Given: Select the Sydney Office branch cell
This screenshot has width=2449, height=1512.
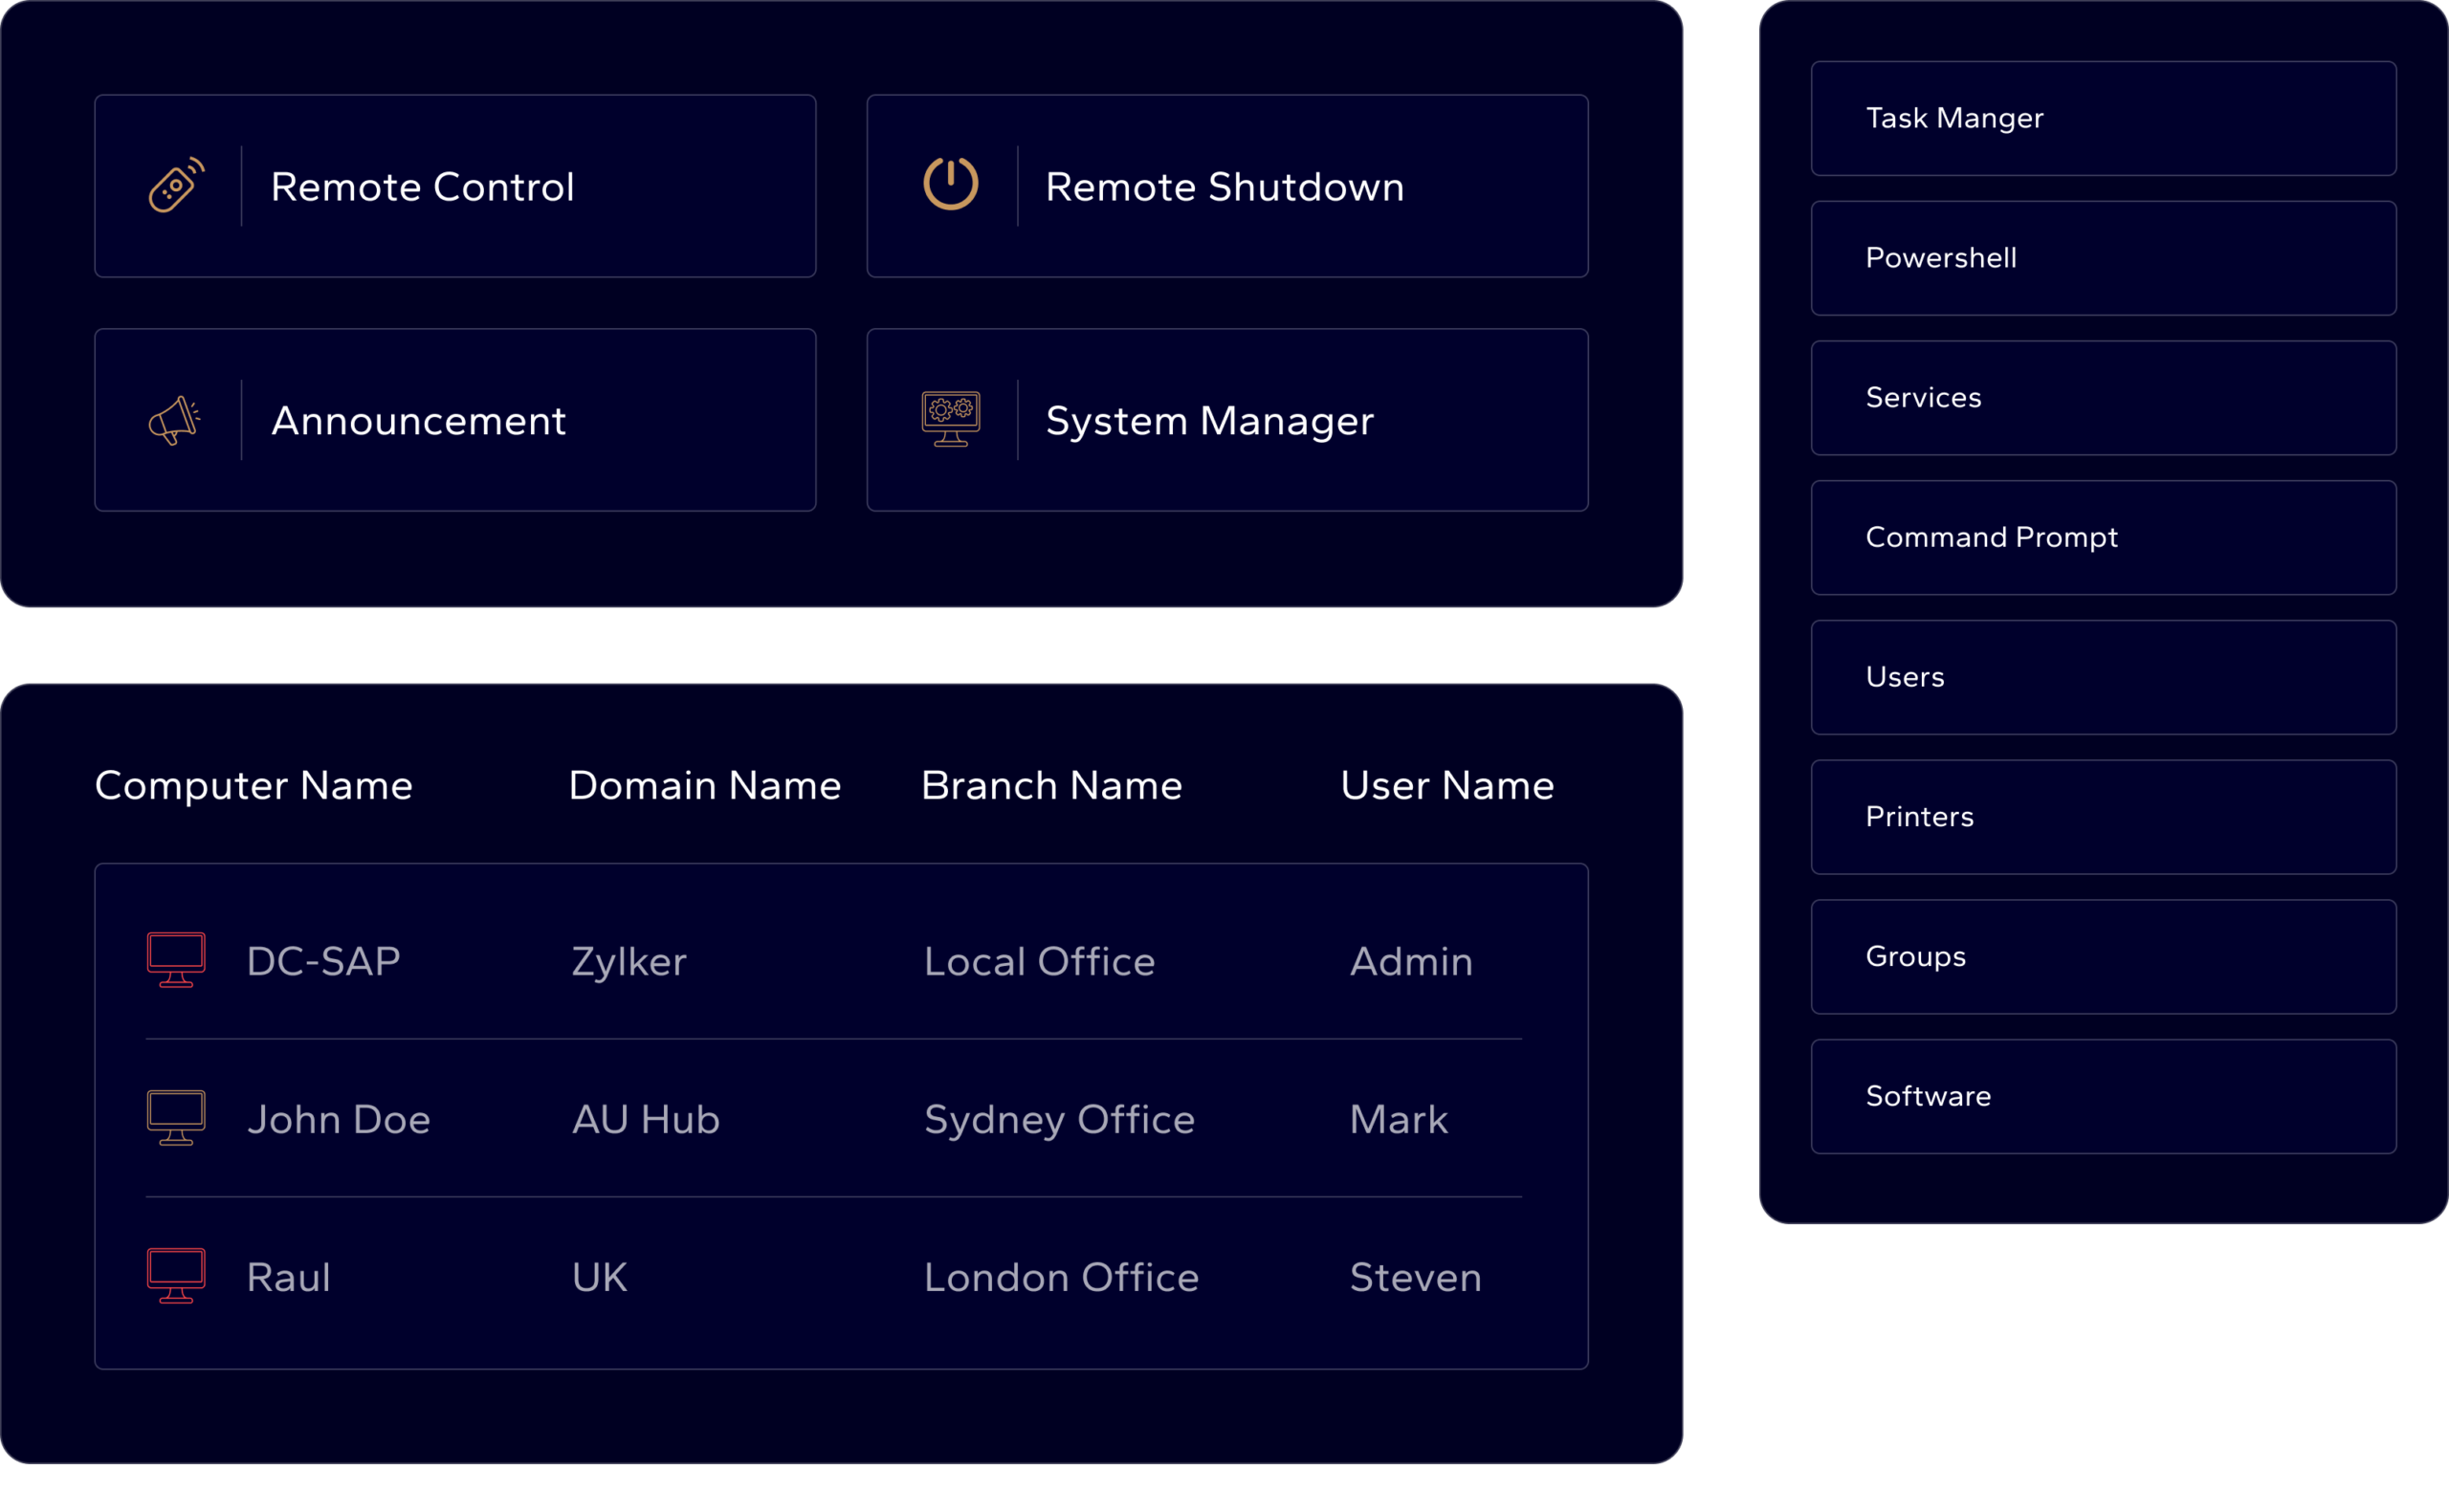Looking at the screenshot, I should (x=1058, y=1120).
